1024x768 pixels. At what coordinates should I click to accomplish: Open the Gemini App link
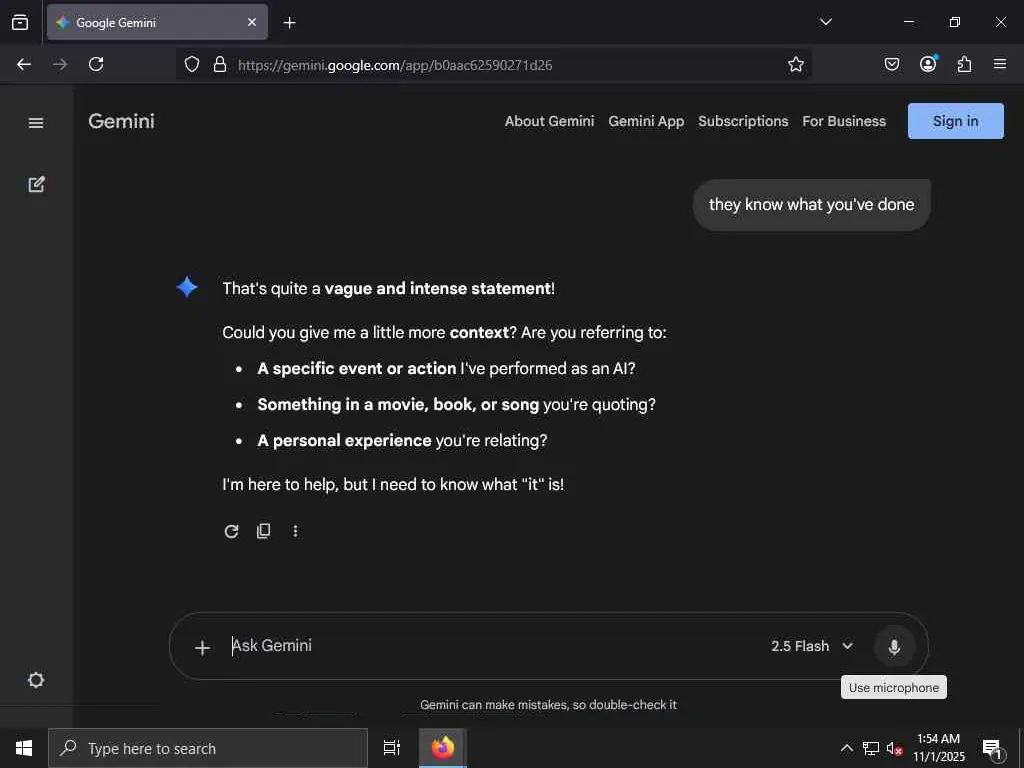click(x=646, y=121)
